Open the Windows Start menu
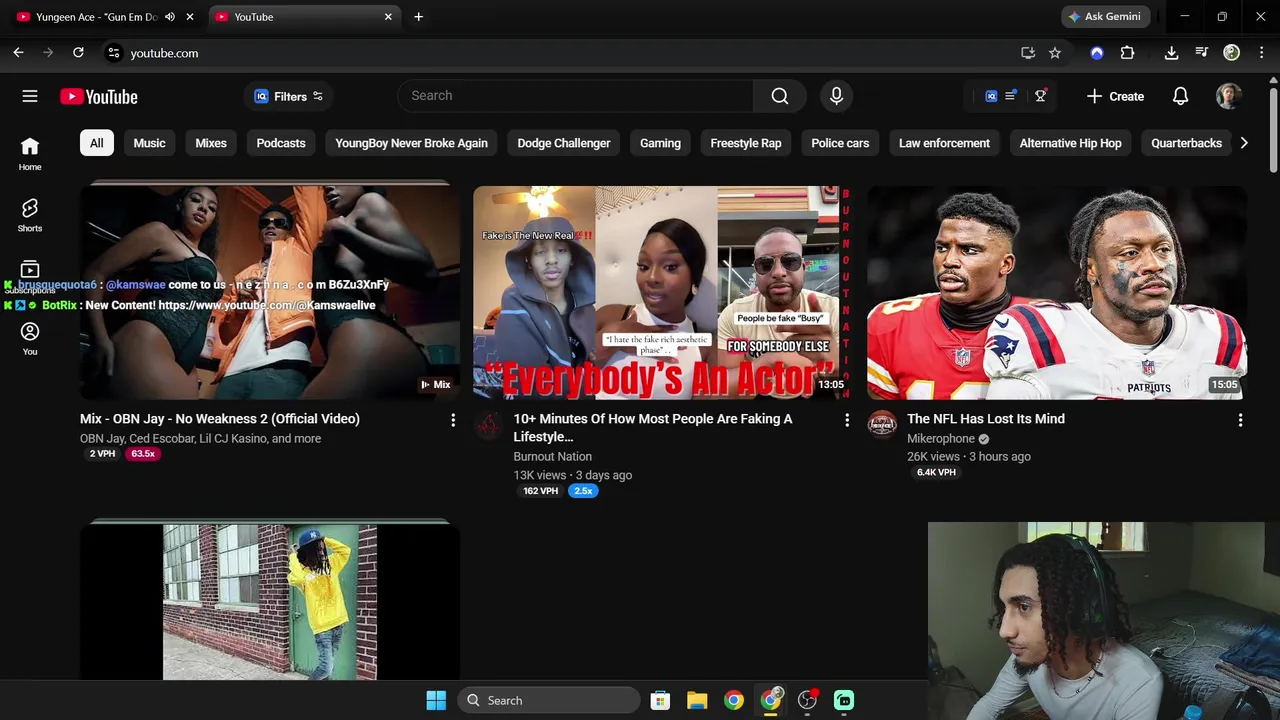 point(436,700)
